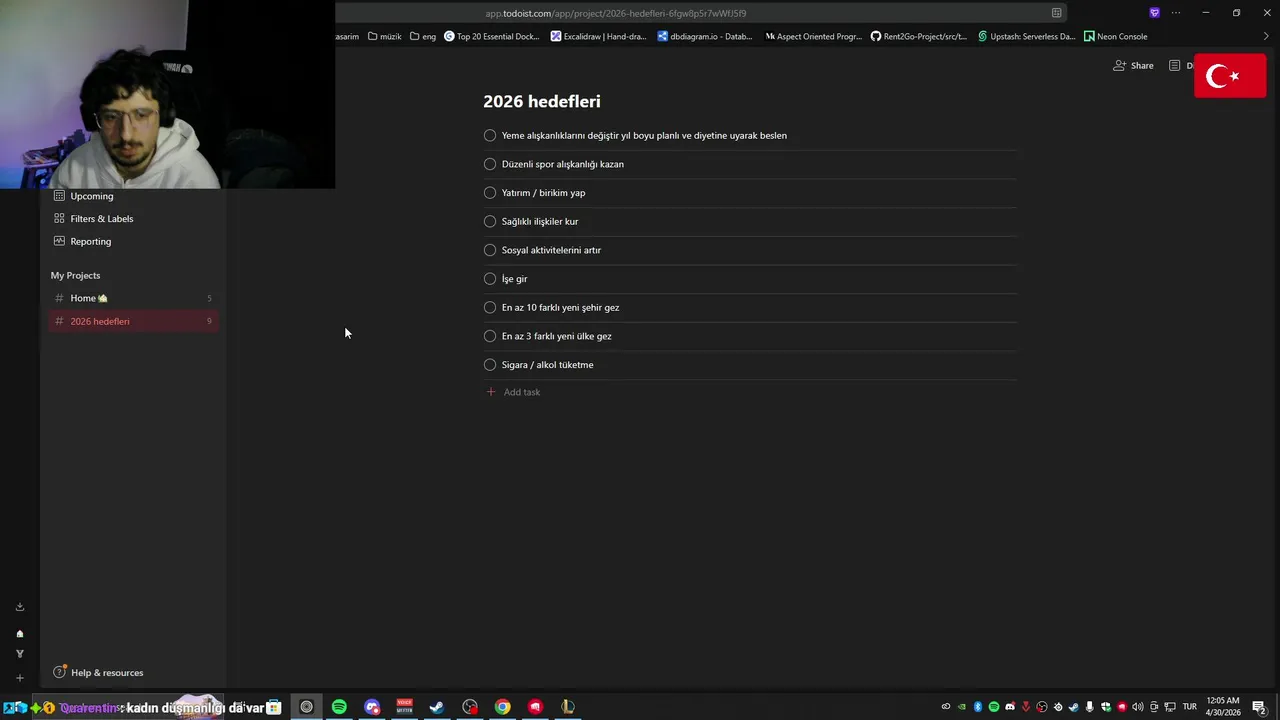Click the Upcoming calendar icon
This screenshot has width=1280, height=720.
pos(59,196)
